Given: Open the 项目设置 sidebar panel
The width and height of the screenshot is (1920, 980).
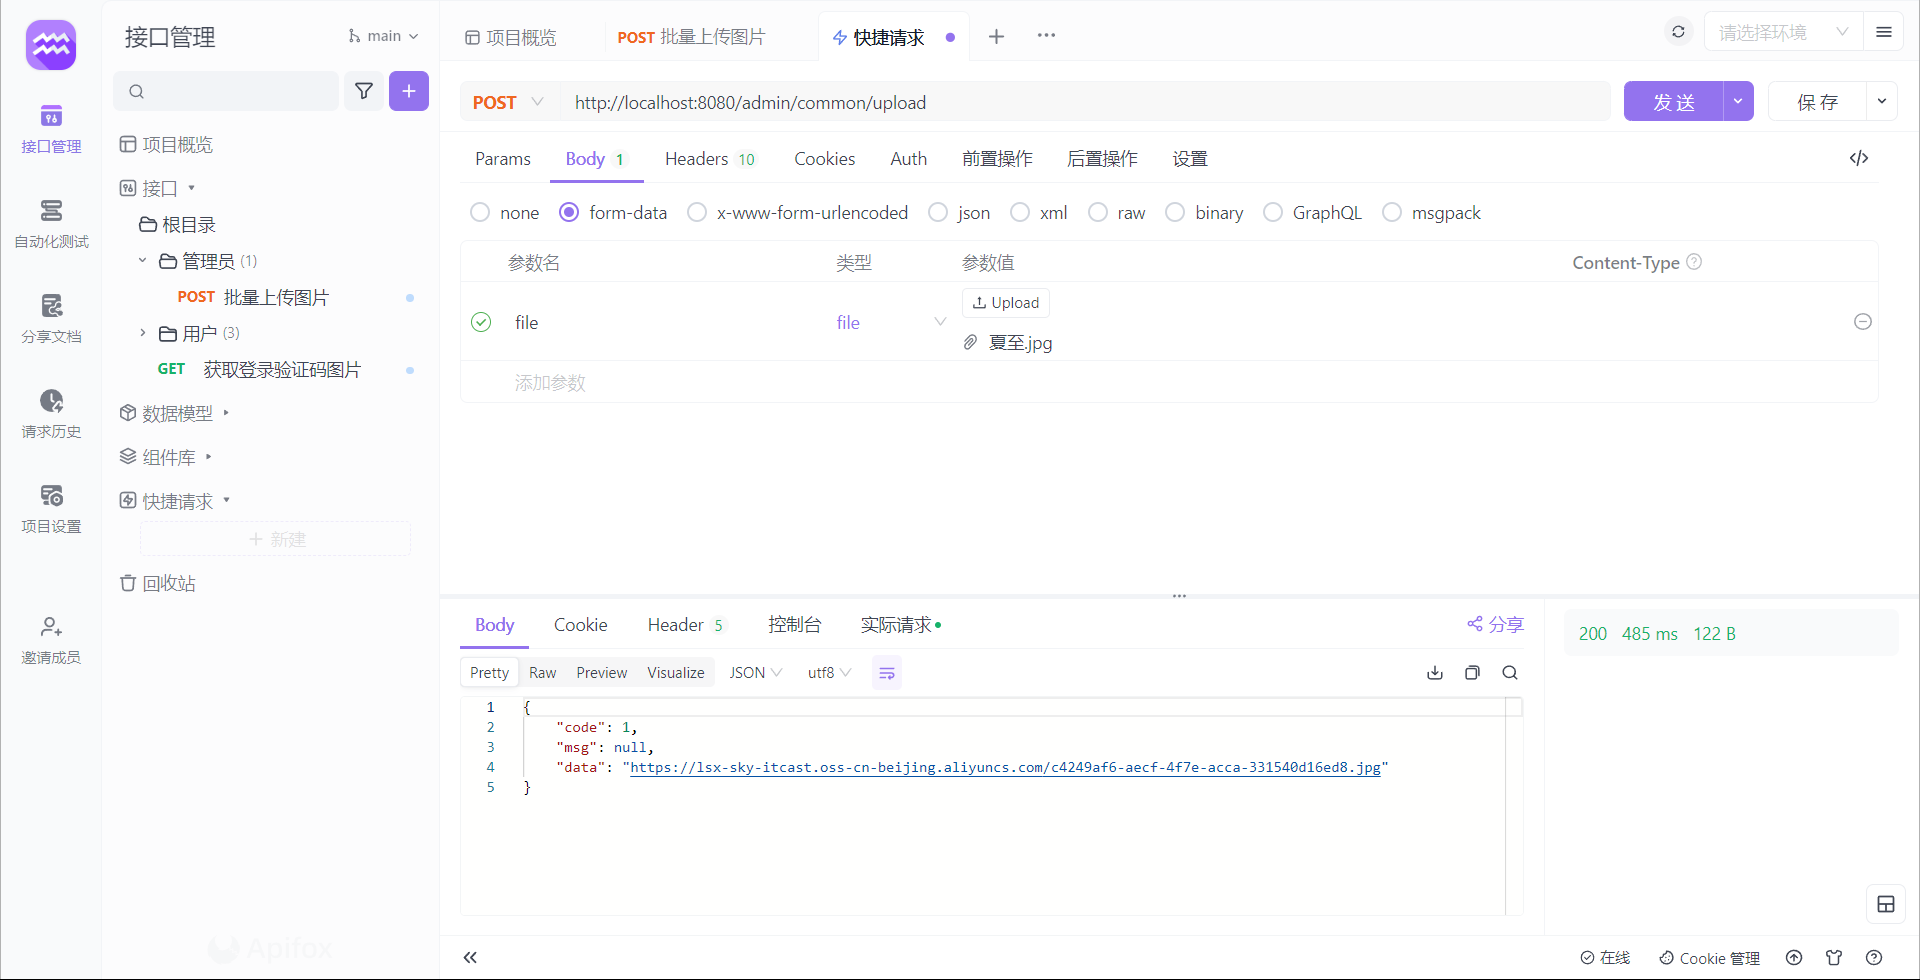Looking at the screenshot, I should [x=51, y=507].
